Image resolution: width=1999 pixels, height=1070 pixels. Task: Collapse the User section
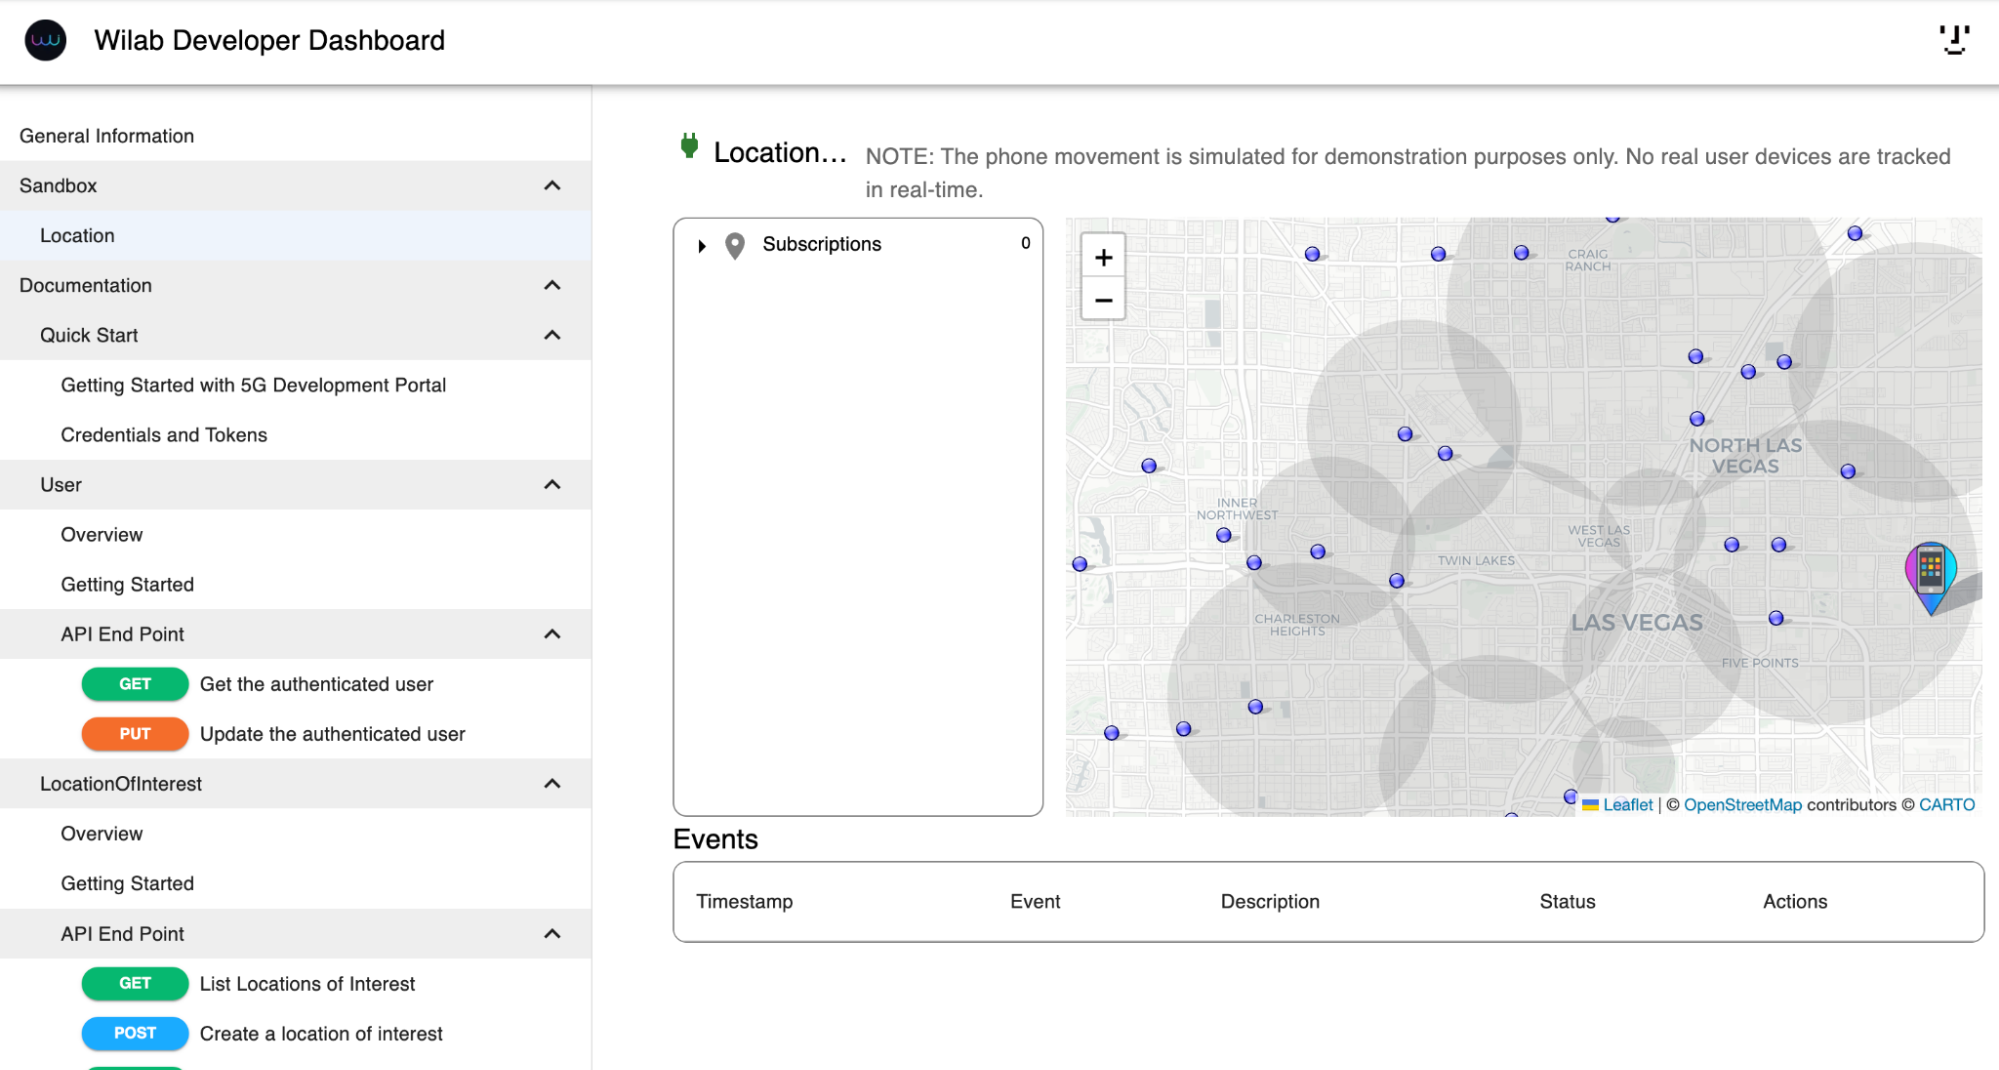click(x=552, y=485)
